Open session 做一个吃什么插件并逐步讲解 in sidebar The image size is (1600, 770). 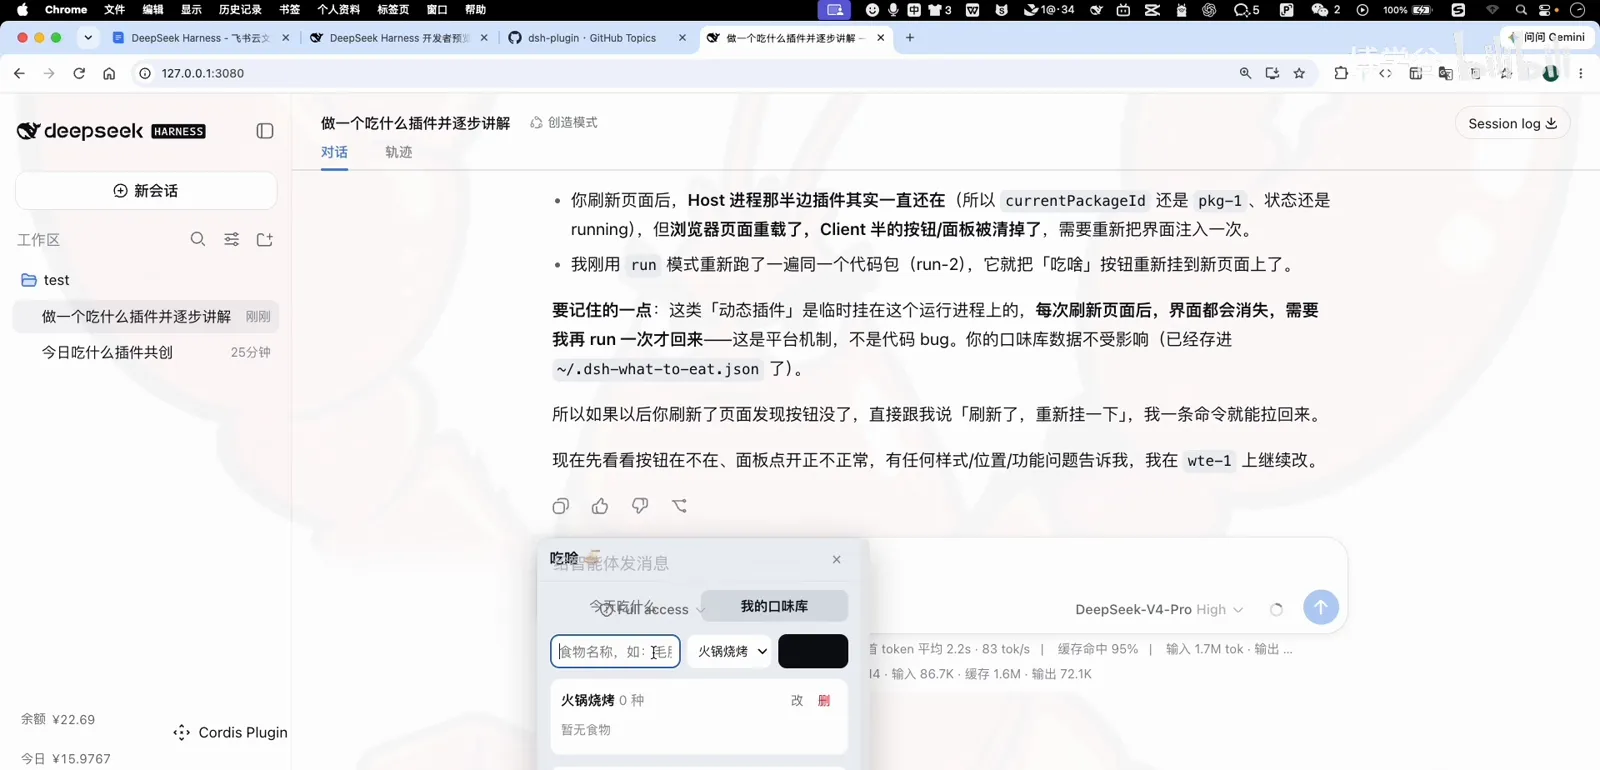[x=146, y=316]
